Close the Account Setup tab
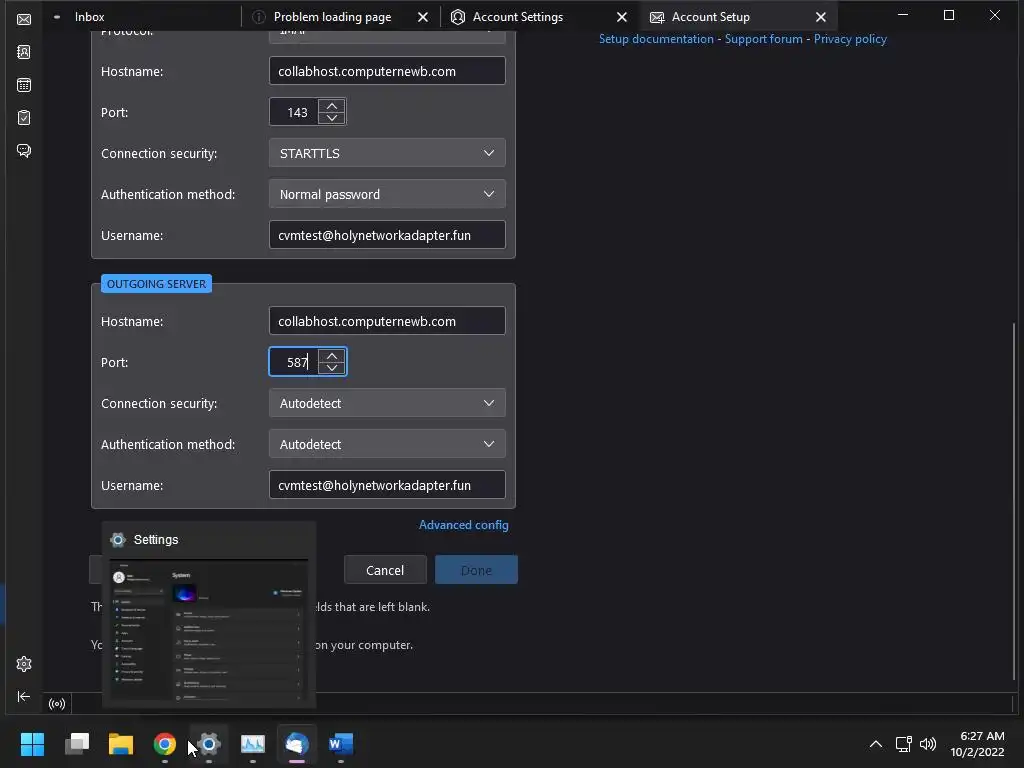Screen dimensions: 1024x768 click(820, 17)
